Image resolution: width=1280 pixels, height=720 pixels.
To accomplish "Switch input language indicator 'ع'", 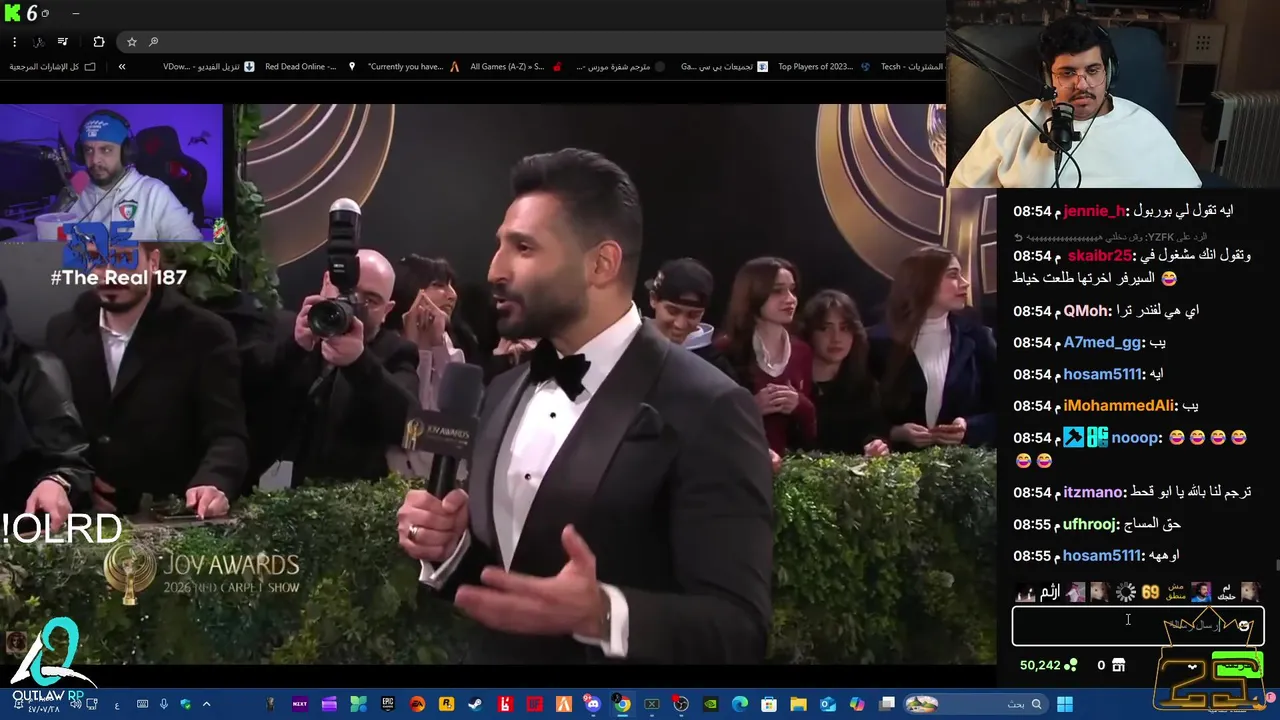I will click(117, 704).
